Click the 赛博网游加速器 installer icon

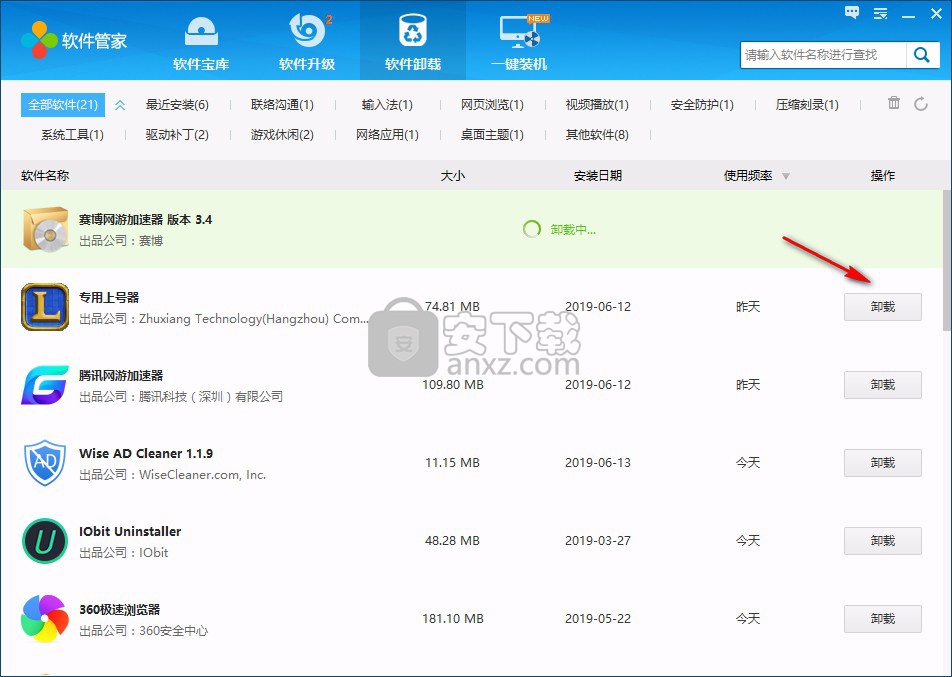tap(46, 229)
